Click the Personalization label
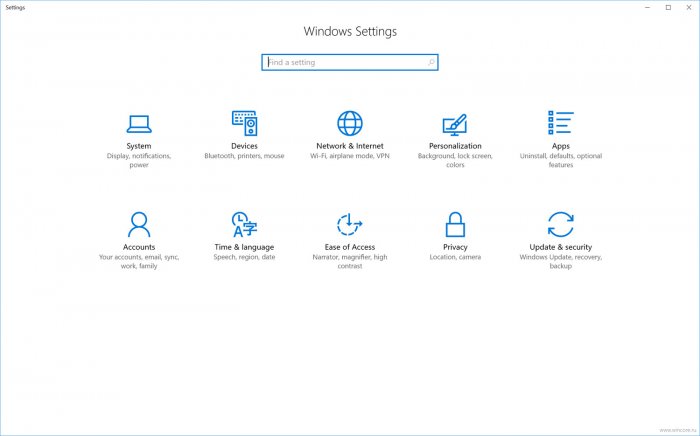 point(455,146)
